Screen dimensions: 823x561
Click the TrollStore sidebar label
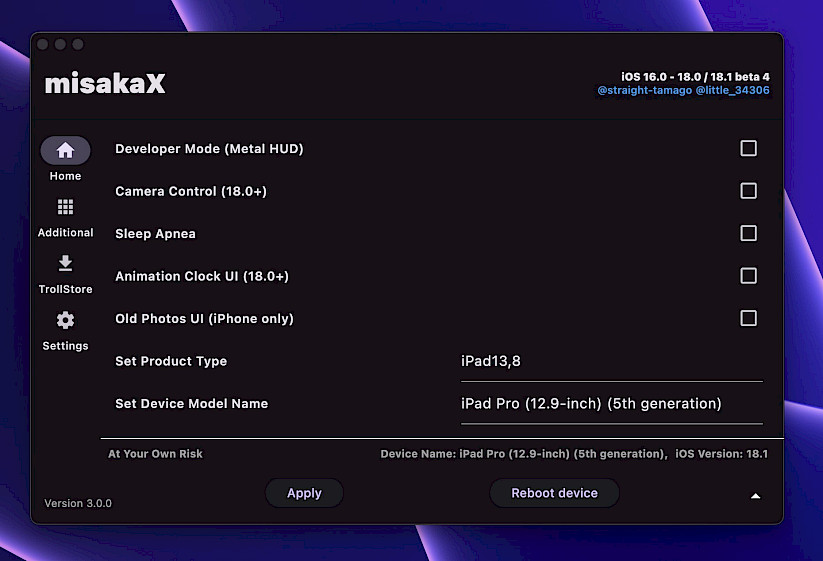click(x=65, y=289)
